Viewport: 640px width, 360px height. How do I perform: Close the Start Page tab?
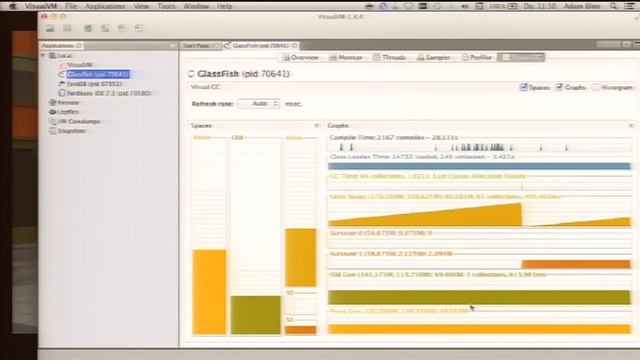216,45
